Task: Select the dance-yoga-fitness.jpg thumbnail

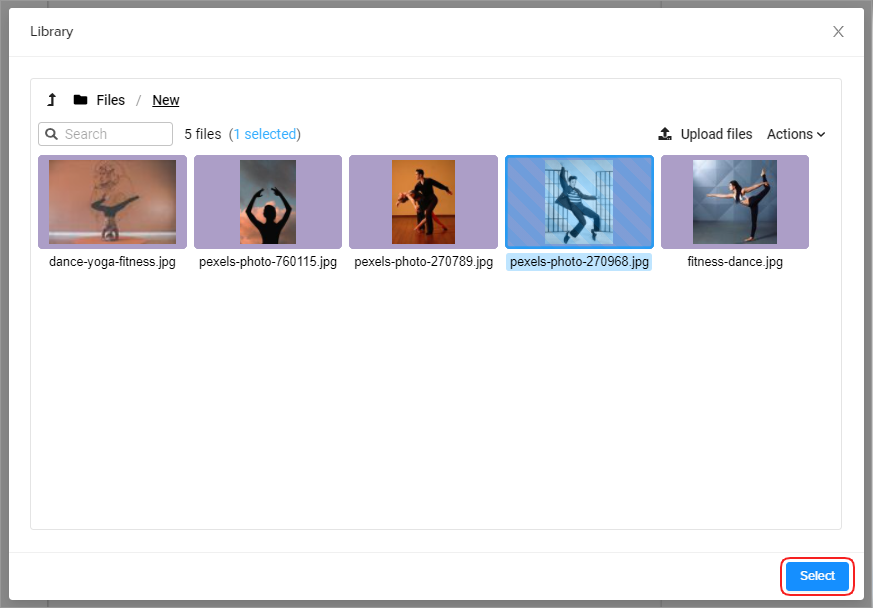Action: (112, 202)
